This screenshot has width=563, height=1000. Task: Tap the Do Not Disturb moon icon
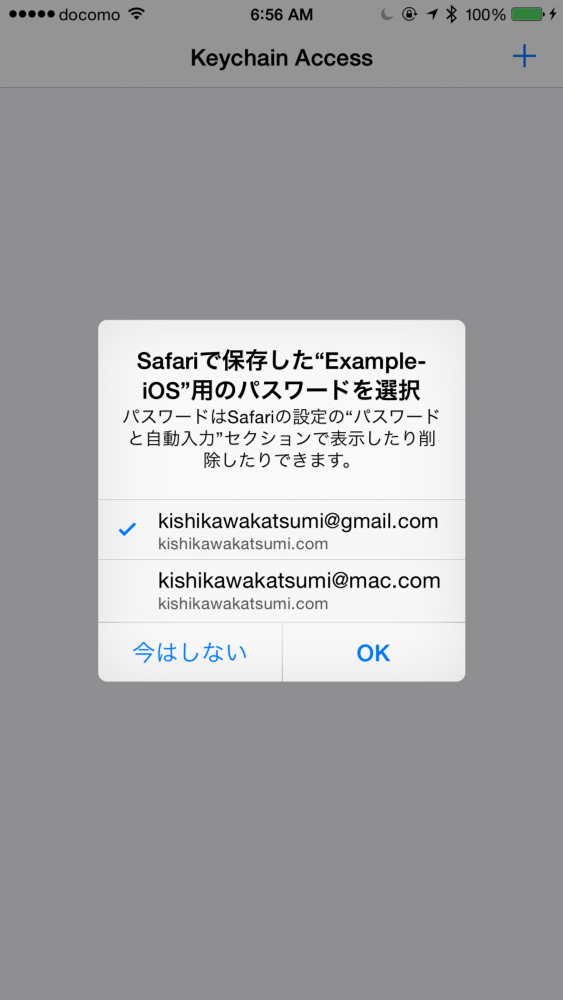coord(387,14)
